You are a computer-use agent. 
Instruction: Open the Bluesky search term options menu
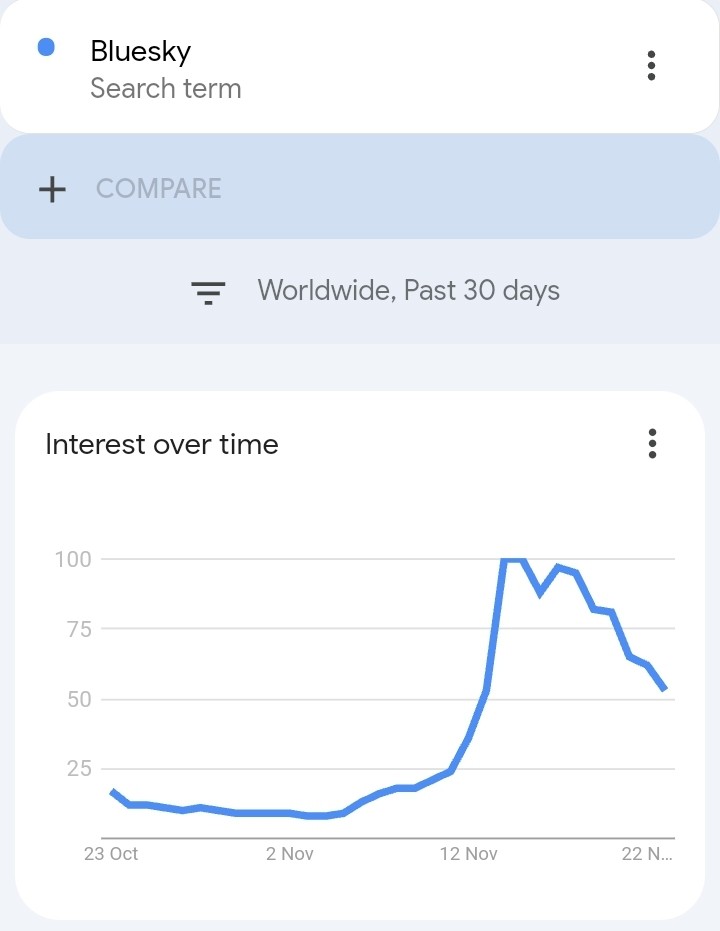(x=651, y=65)
